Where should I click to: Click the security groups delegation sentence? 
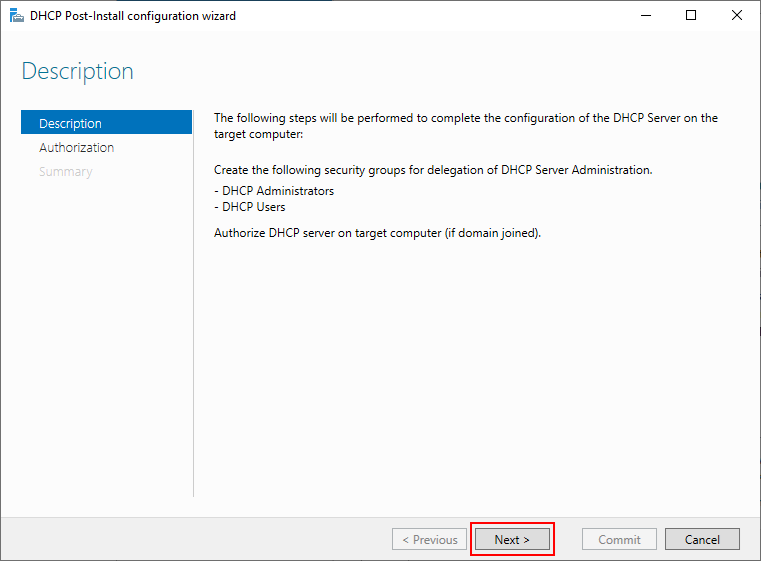click(x=433, y=169)
